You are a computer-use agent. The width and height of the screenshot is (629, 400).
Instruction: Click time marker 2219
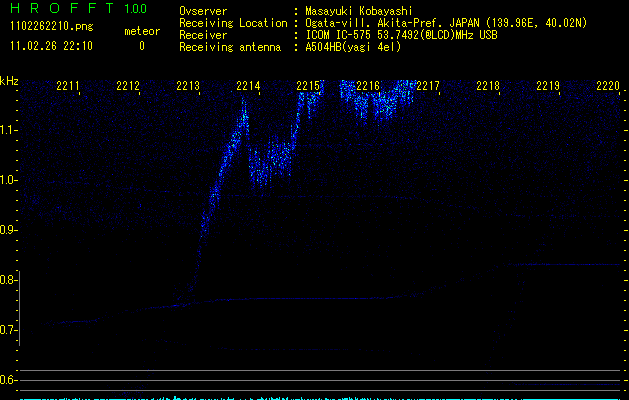[x=548, y=86]
